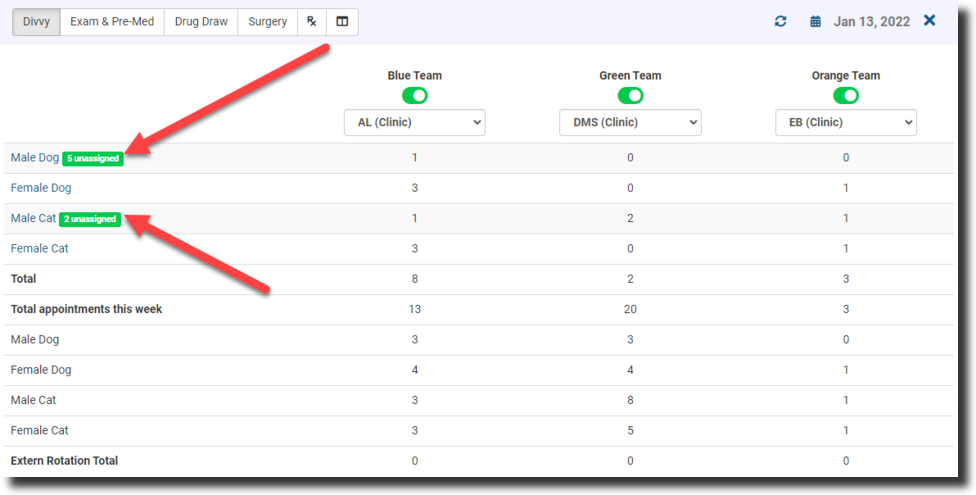Open the AL (Clinic) dropdown
The height and width of the screenshot is (495, 976).
click(414, 123)
